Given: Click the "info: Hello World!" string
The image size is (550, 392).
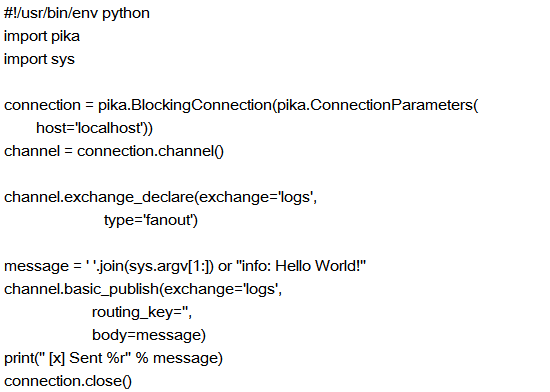Looking at the screenshot, I should coord(301,266).
